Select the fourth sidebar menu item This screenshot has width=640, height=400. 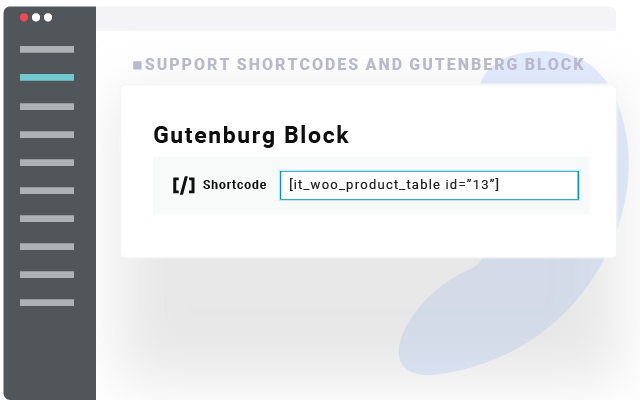47,133
